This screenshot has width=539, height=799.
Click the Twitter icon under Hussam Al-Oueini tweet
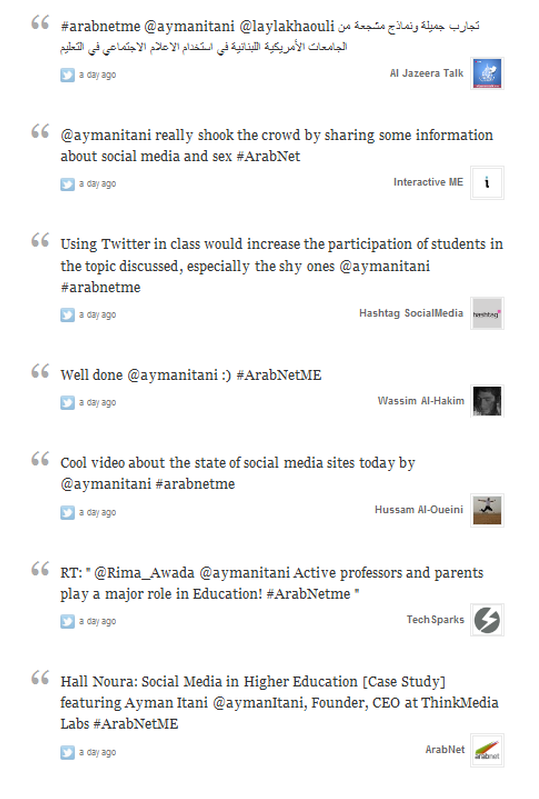coord(67,512)
